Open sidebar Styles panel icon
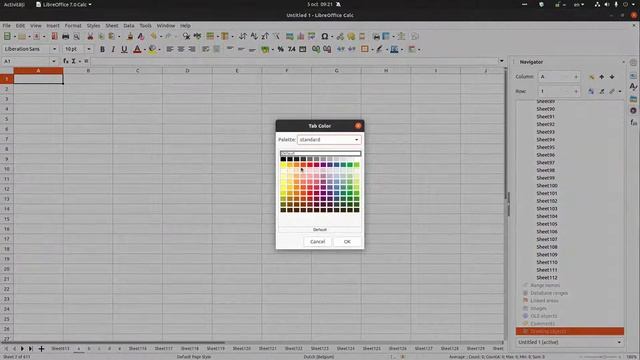 [x=633, y=87]
